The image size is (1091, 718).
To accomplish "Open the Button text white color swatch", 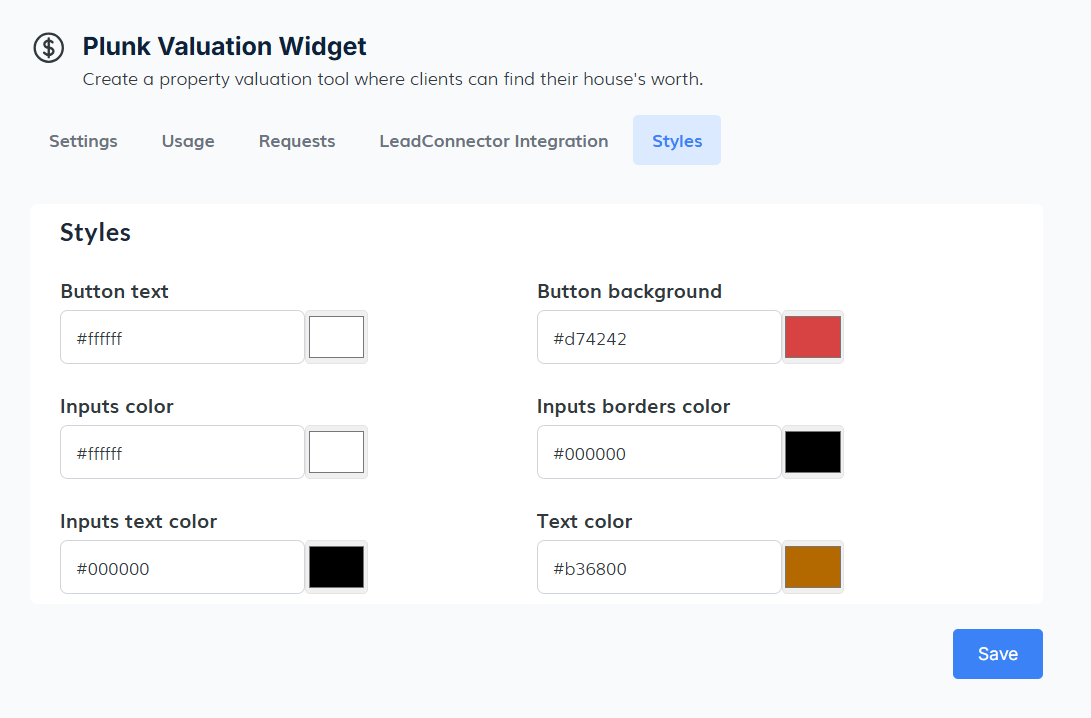I will point(336,337).
